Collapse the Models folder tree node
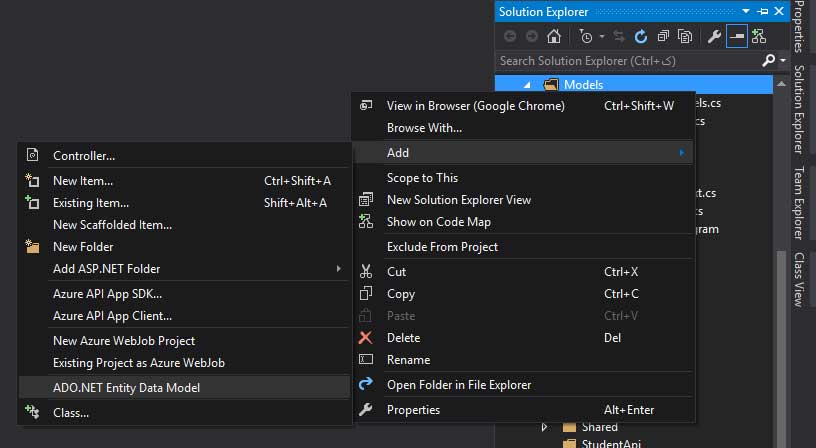This screenshot has height=448, width=816. click(527, 85)
